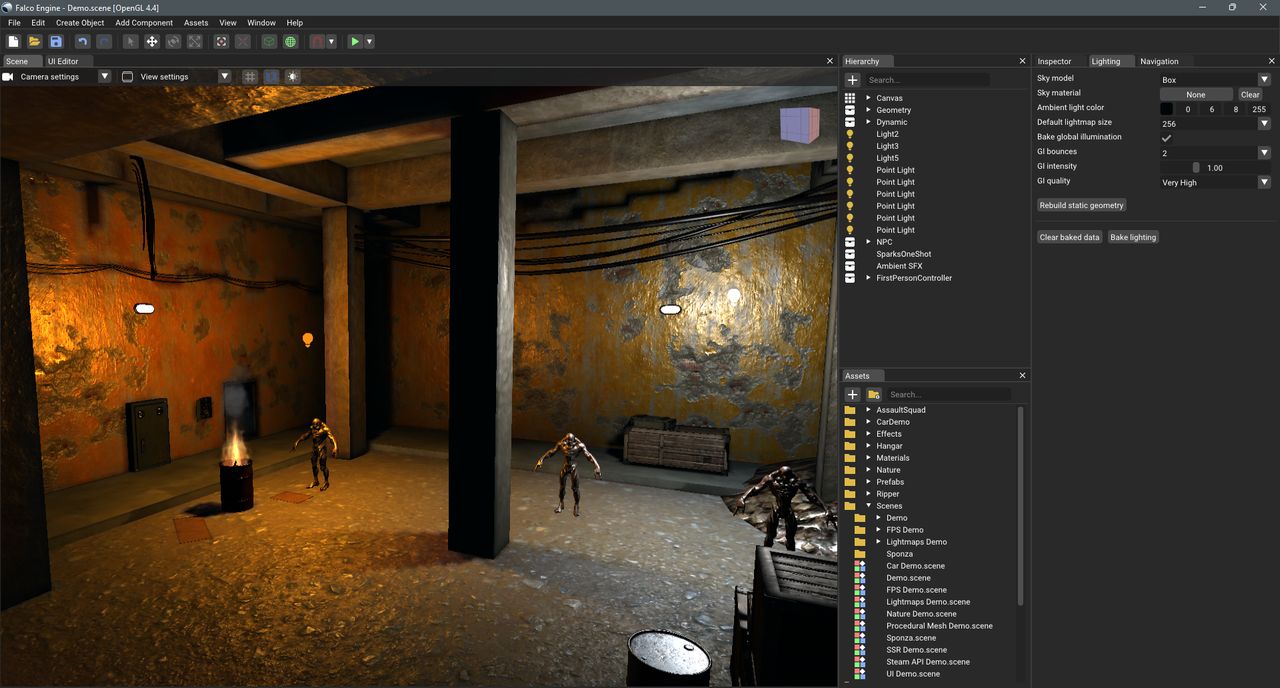The image size is (1280, 688).
Task: Click the Assets search field
Action: 948,395
